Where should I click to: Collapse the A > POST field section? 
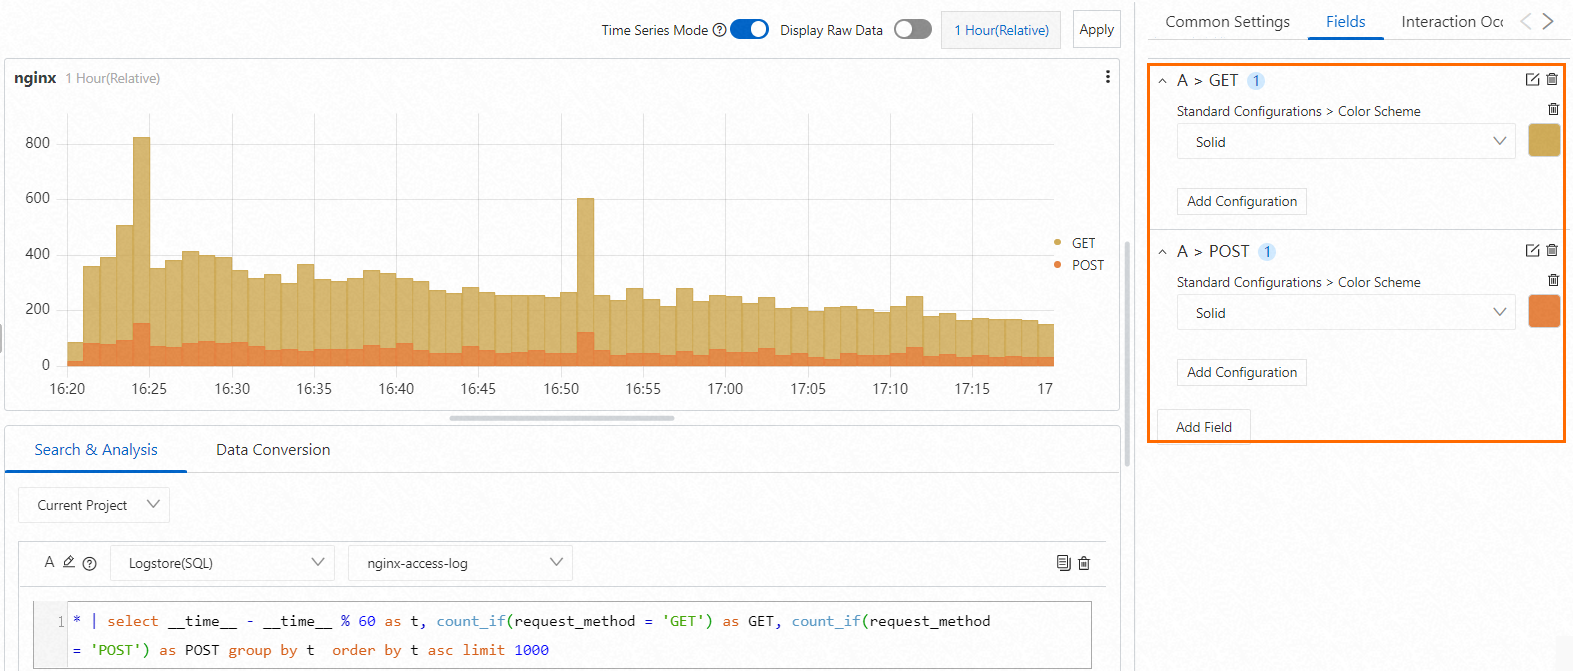click(1162, 252)
